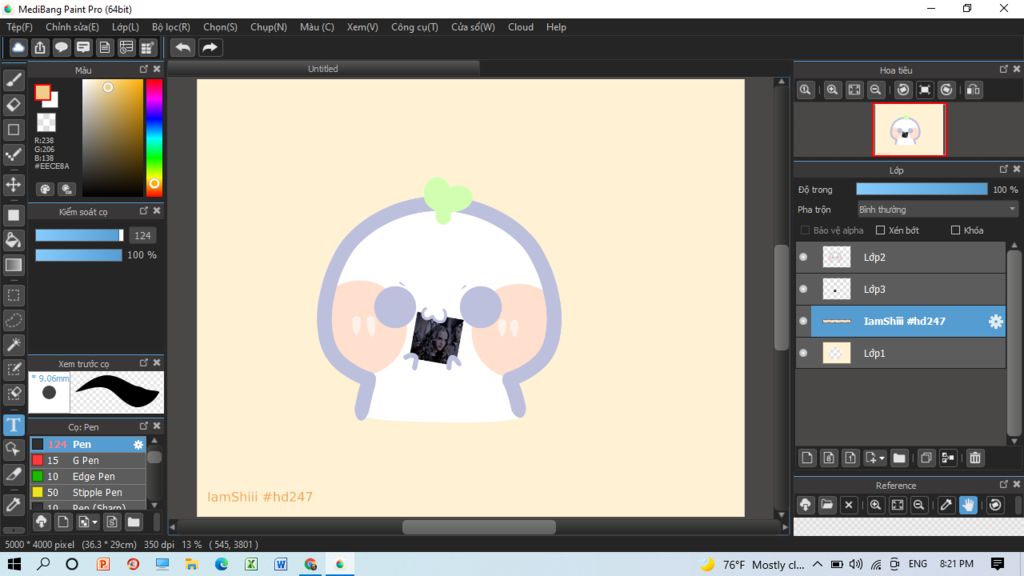Click the brush size value field 124
This screenshot has height=576, width=1024.
coord(142,236)
